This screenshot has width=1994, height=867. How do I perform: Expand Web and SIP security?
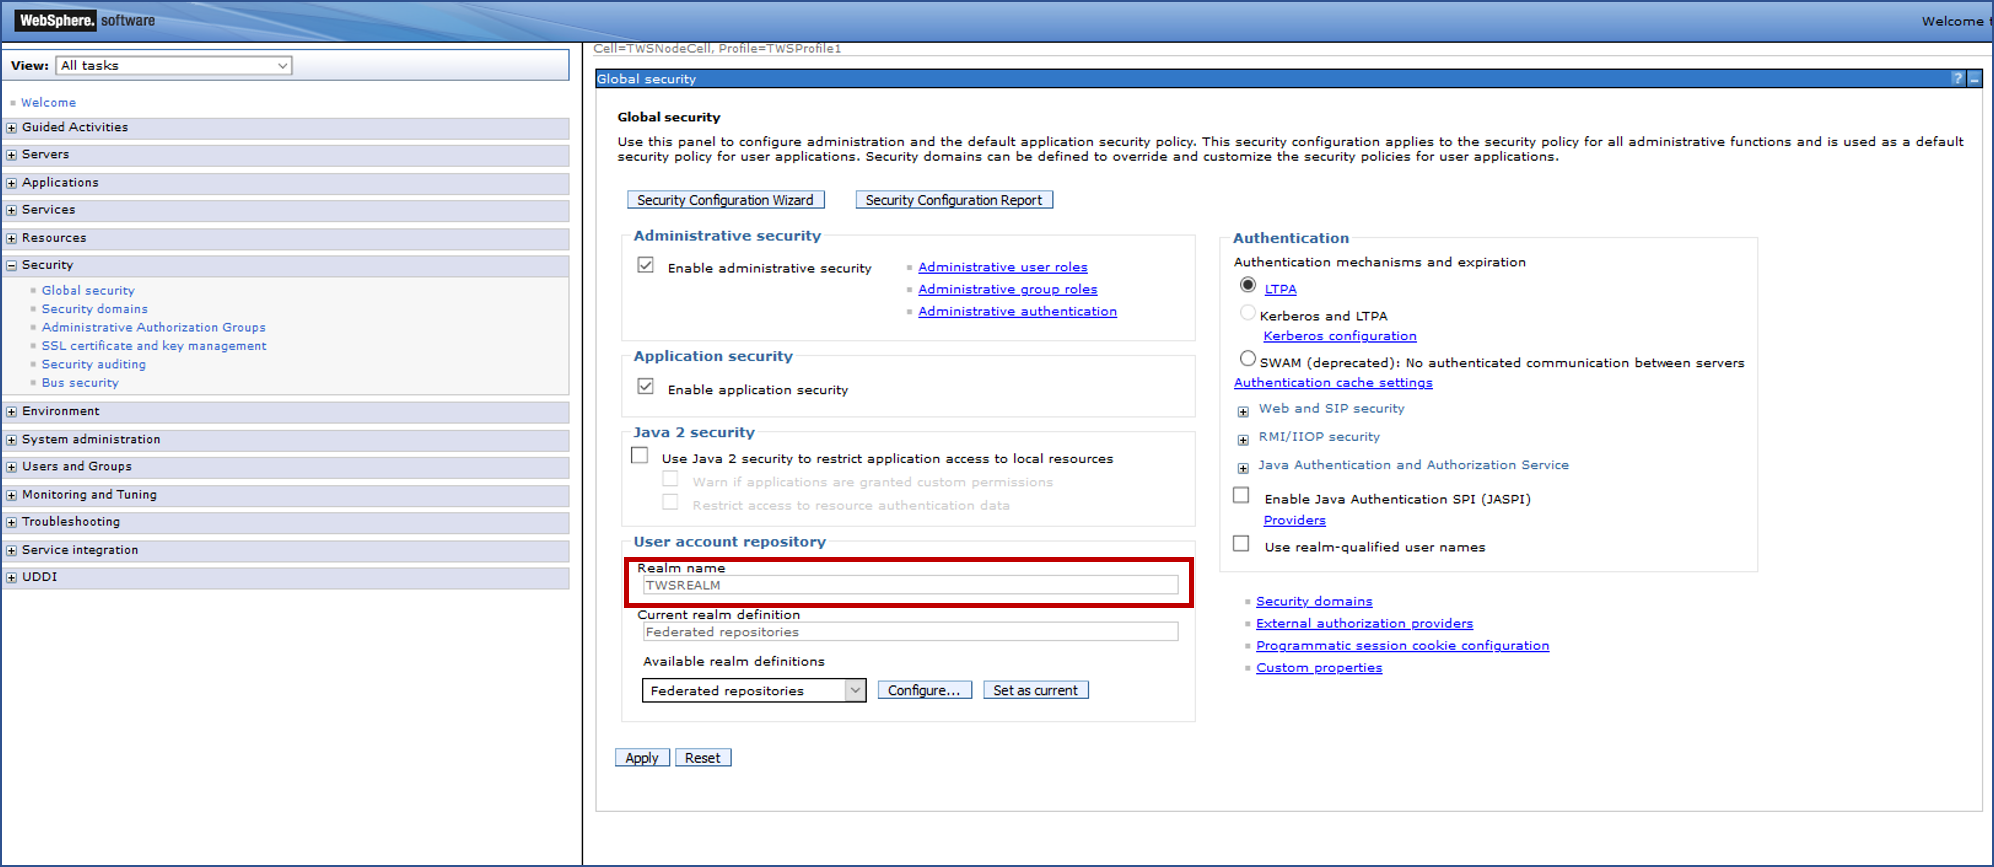(1243, 412)
